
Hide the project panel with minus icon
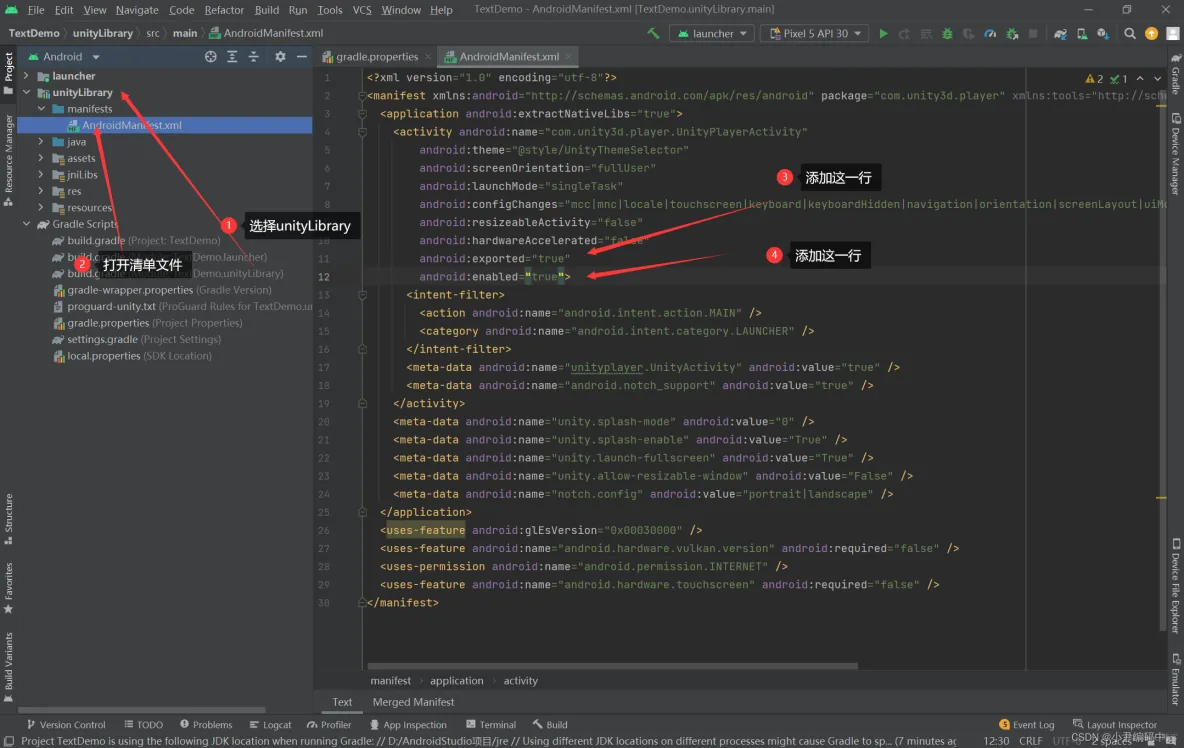tap(301, 57)
